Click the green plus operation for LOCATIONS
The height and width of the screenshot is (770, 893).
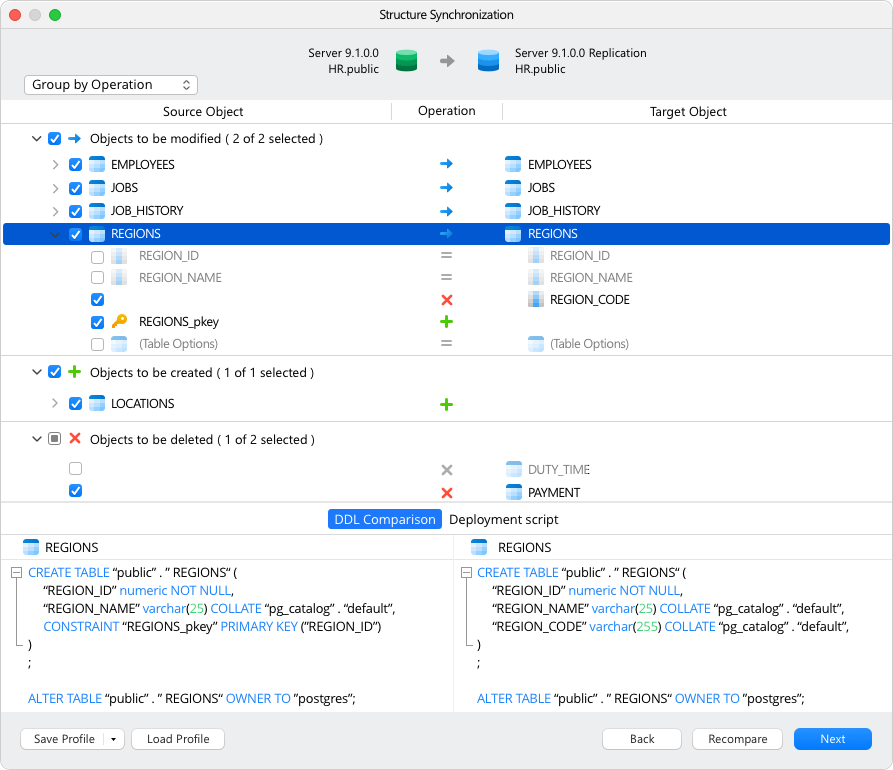tap(446, 404)
